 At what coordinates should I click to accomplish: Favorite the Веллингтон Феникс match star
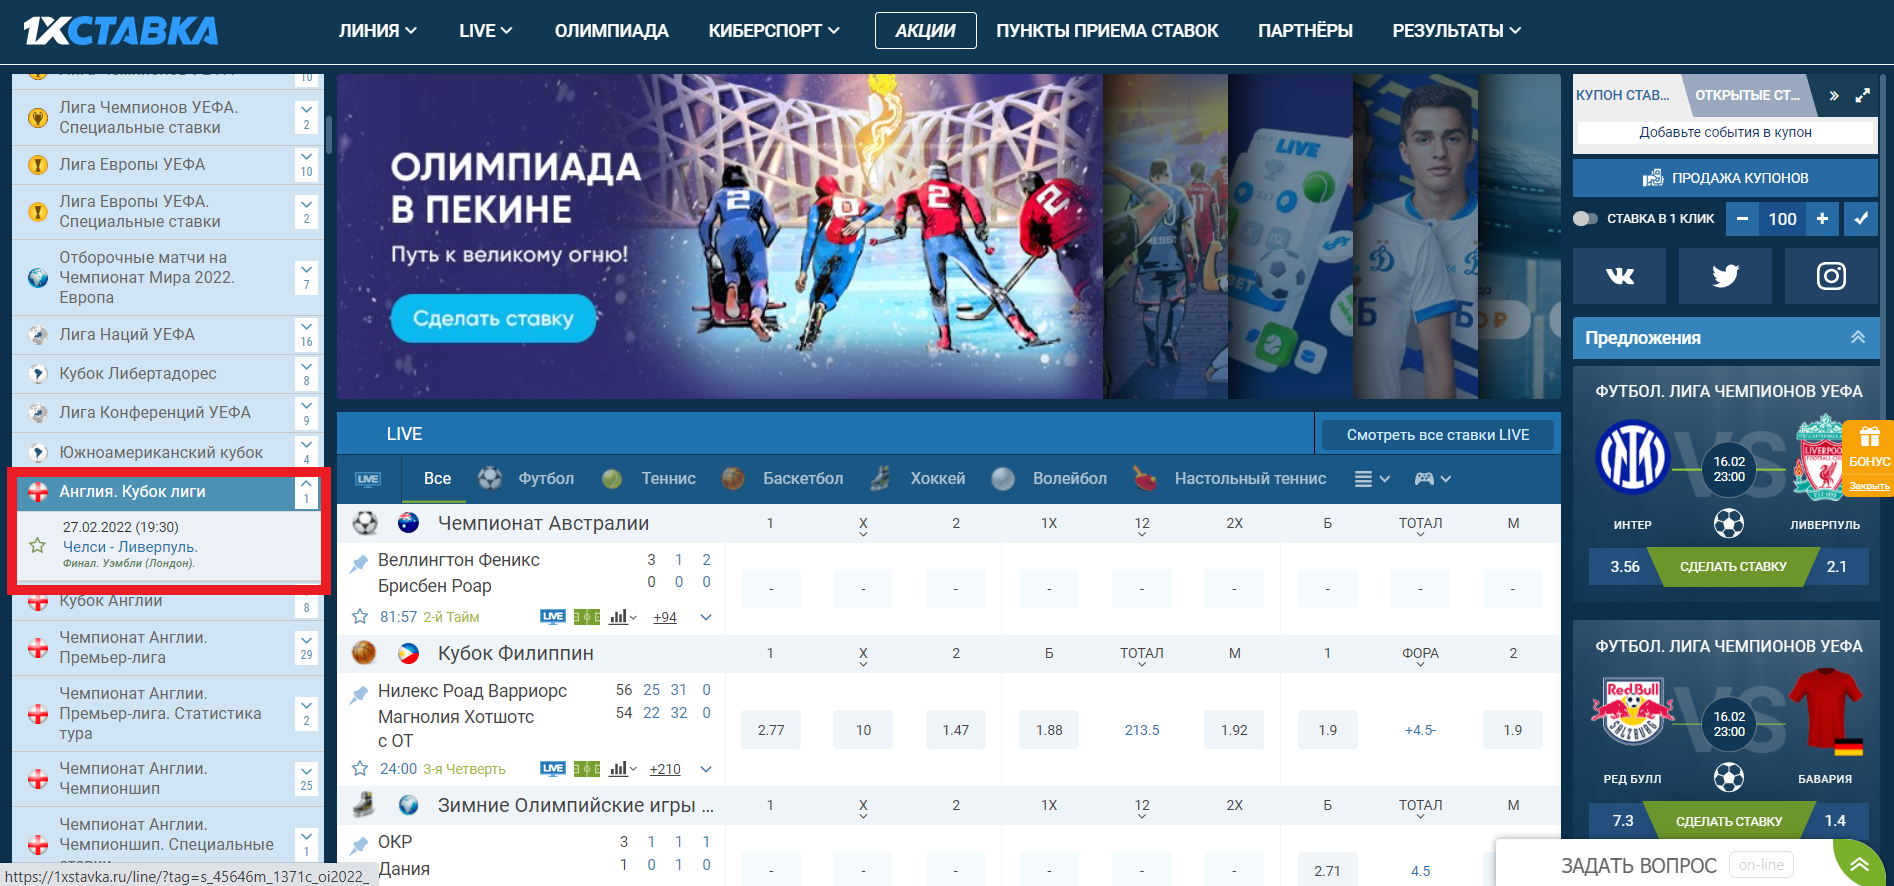click(x=360, y=617)
